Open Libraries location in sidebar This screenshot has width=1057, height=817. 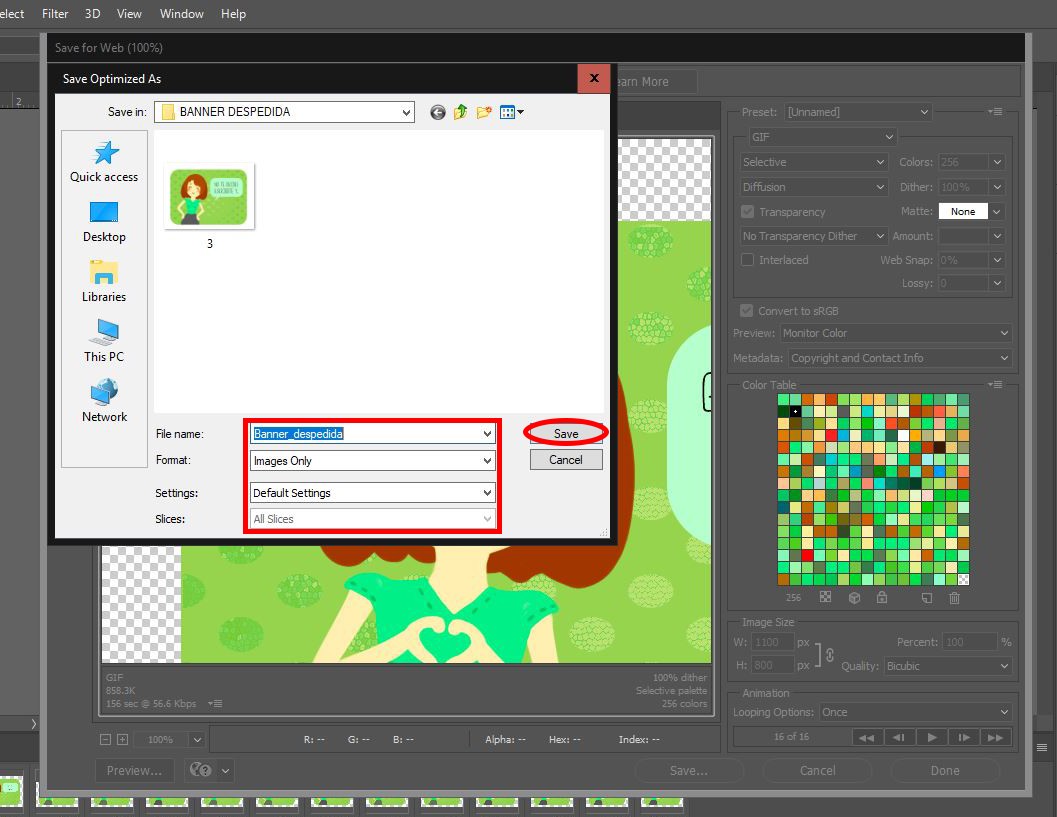[x=104, y=282]
